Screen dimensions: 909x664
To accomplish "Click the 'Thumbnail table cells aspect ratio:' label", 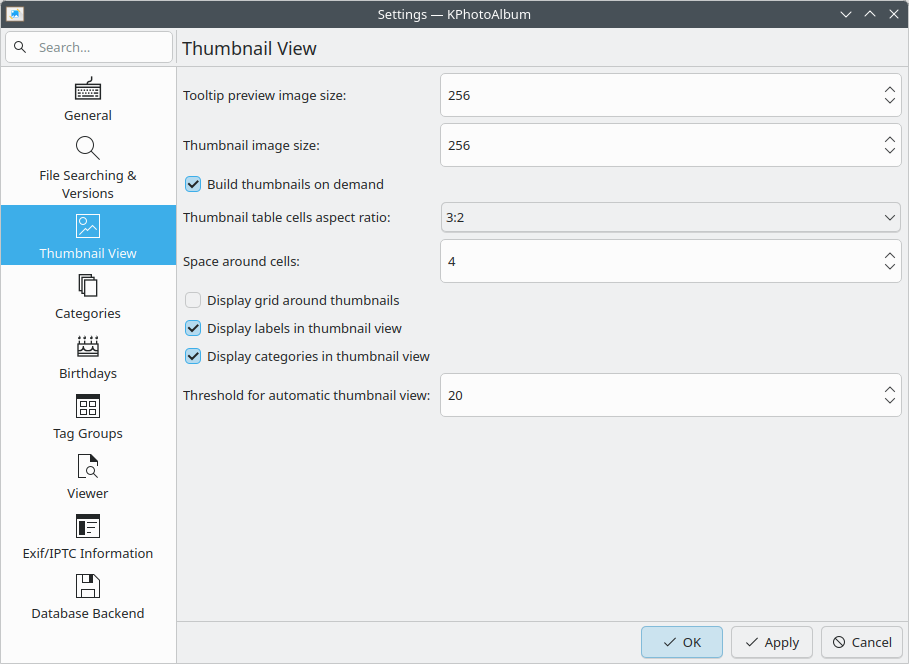I will [x=287, y=217].
